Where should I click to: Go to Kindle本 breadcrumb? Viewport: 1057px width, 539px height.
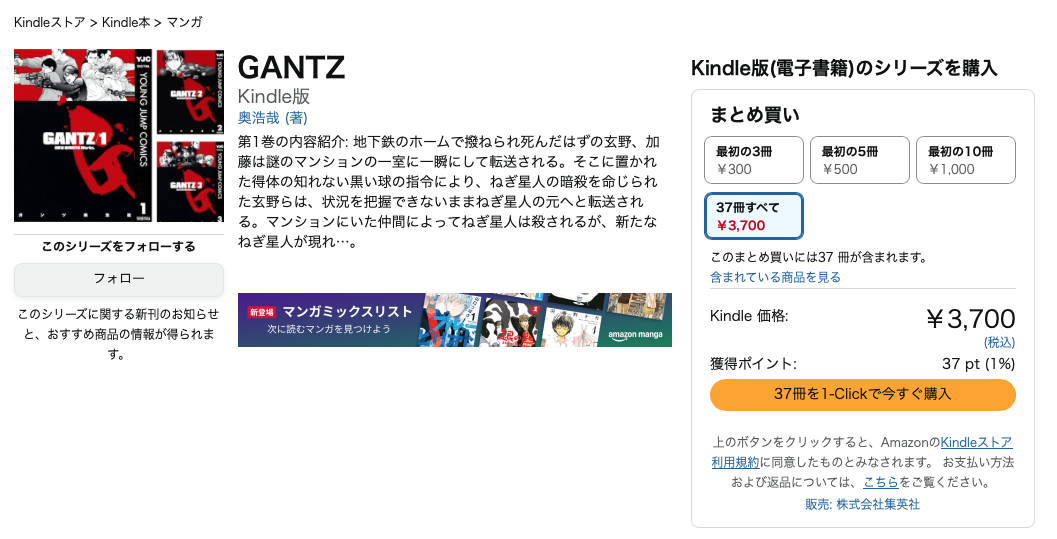126,22
